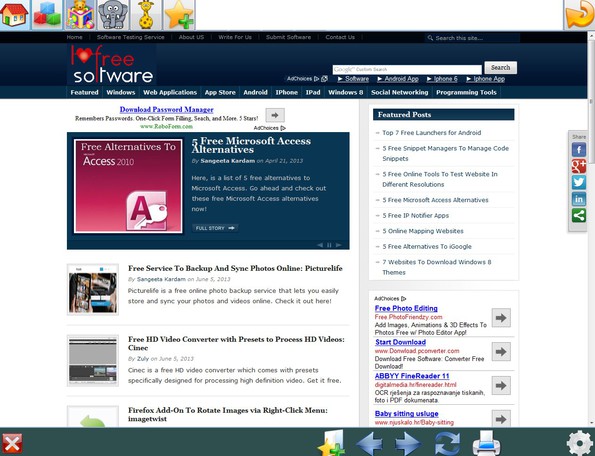Screen dimensions: 595x456
Task: Open 5 Online Mapping Websites post
Action: [x=423, y=231]
